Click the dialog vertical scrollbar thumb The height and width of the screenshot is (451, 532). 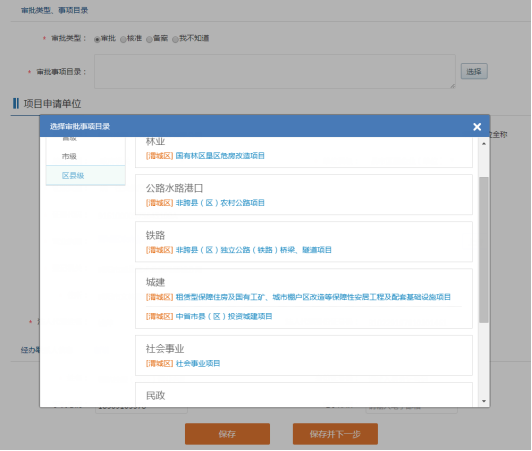483,249
